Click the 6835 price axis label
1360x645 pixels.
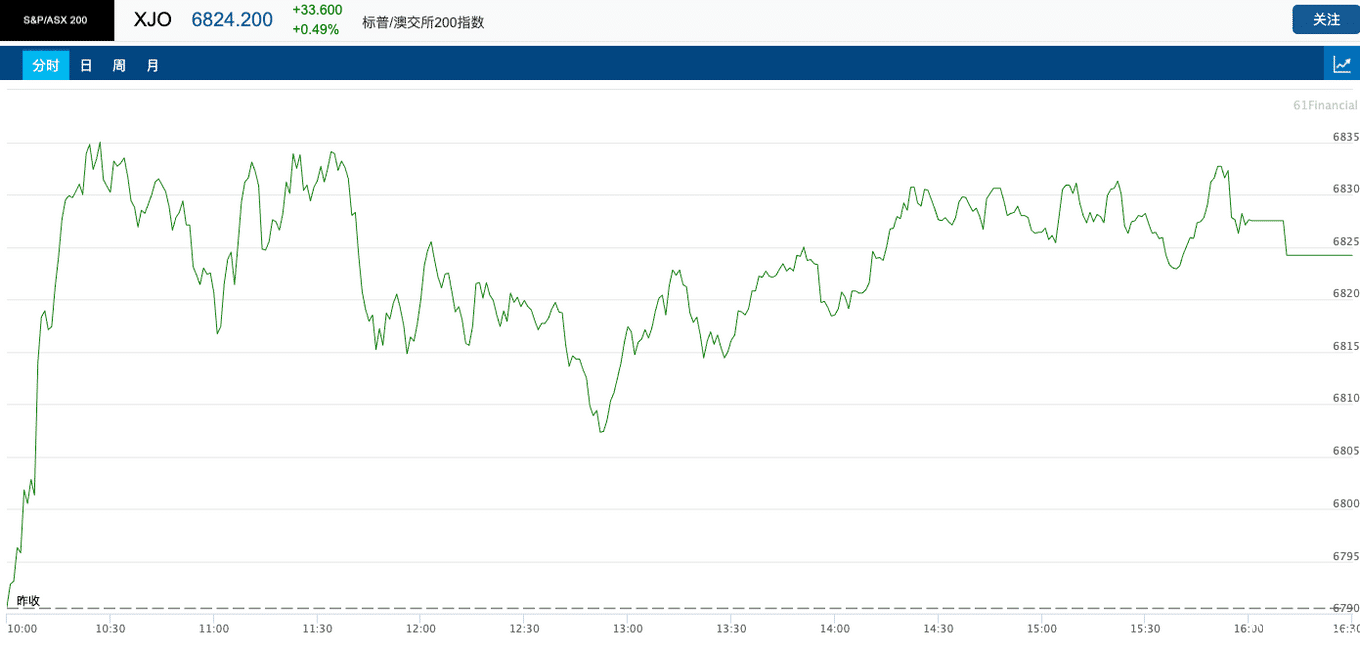[x=1345, y=137]
